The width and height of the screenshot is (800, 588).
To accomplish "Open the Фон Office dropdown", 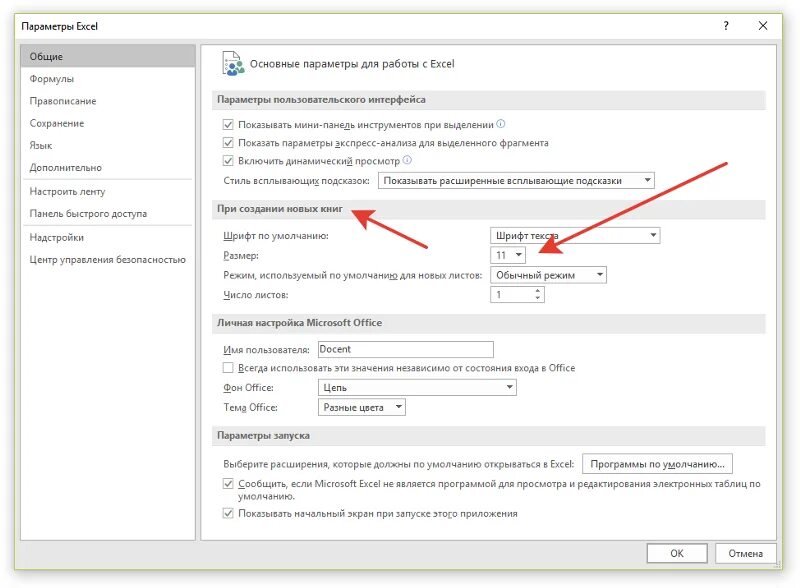I will pos(417,387).
